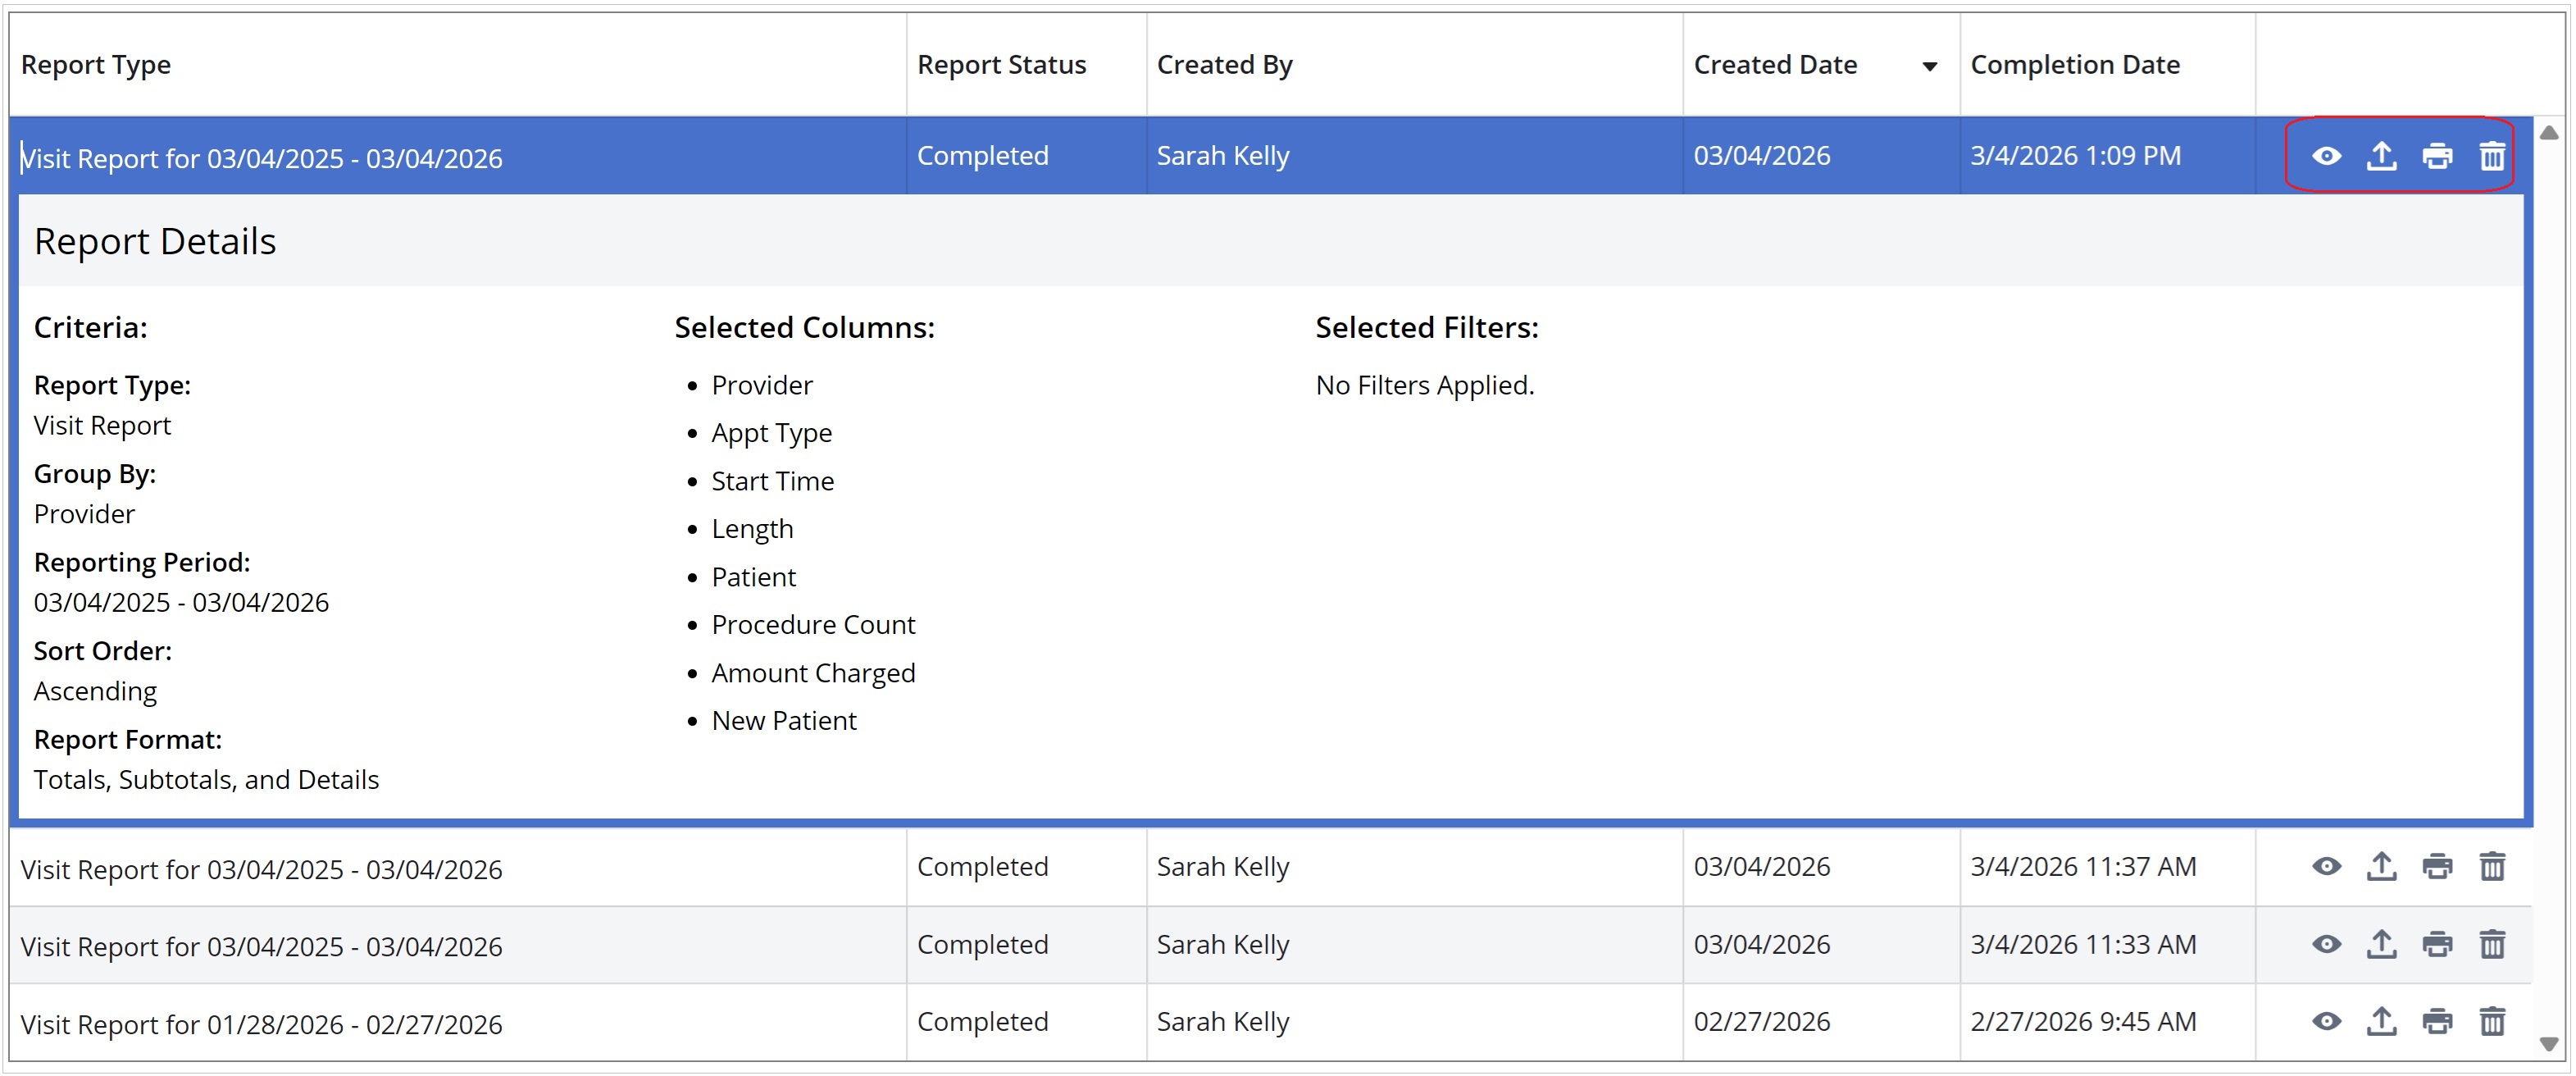Print the selected 1:09 PM report
The width and height of the screenshot is (2576, 1076).
pos(2437,156)
